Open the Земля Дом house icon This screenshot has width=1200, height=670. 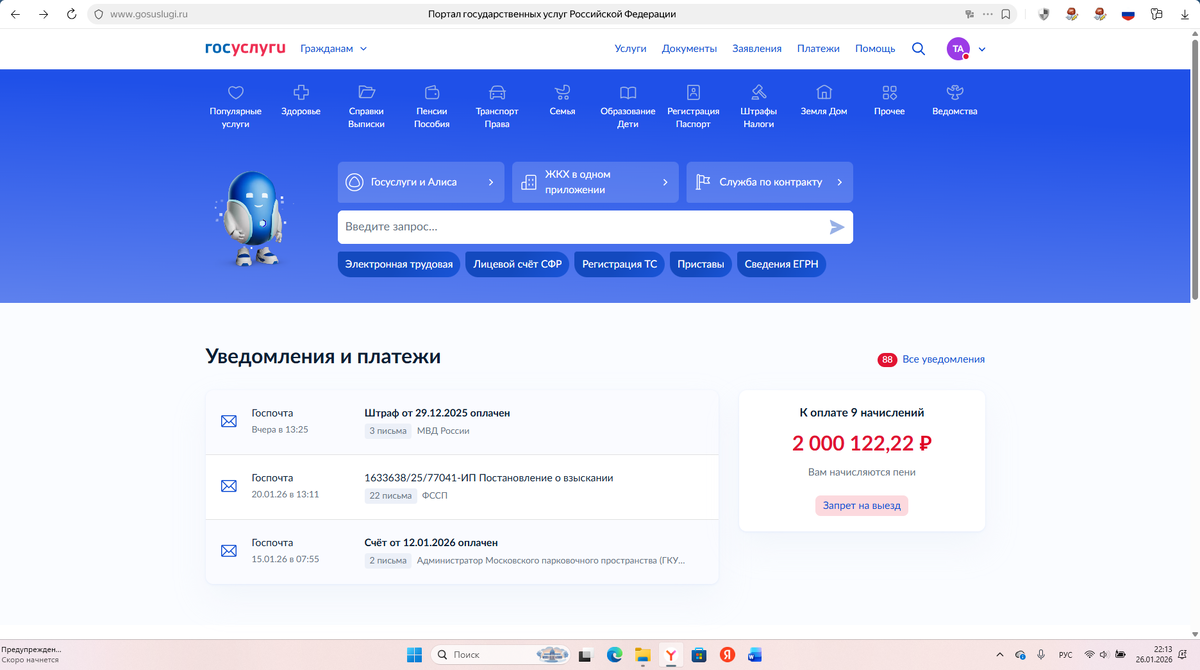coord(824,92)
